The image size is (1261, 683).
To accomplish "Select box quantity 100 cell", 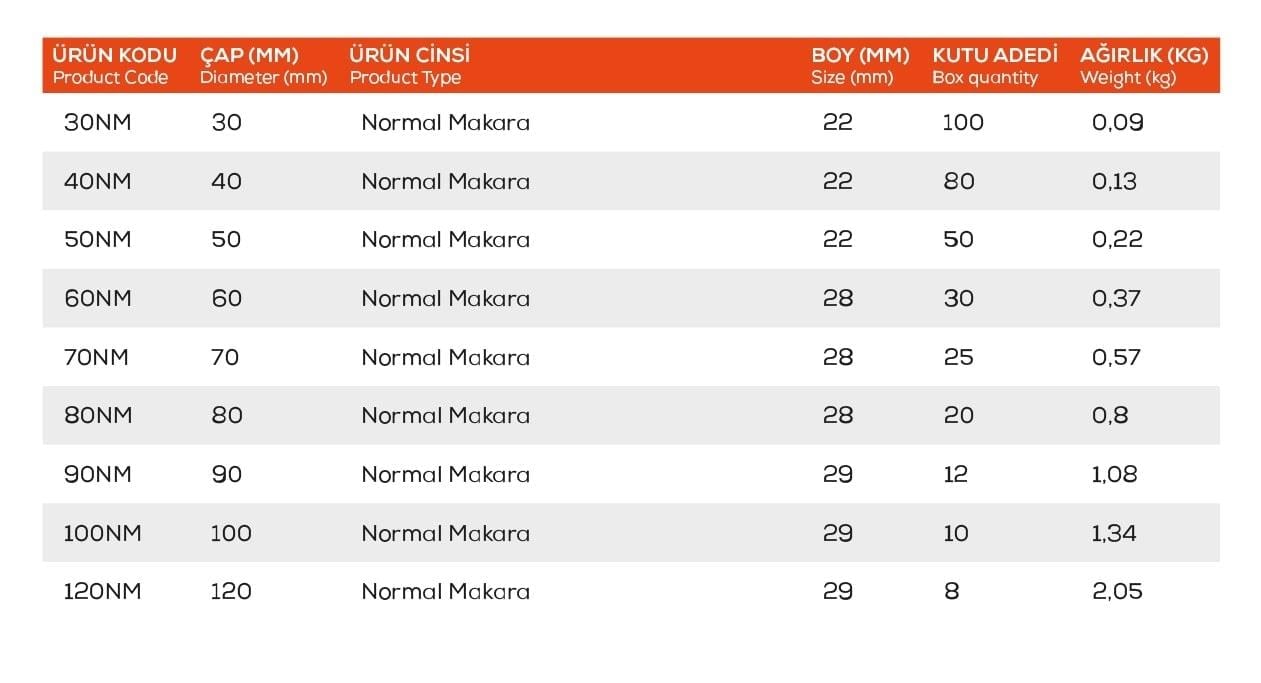I will pos(963,123).
